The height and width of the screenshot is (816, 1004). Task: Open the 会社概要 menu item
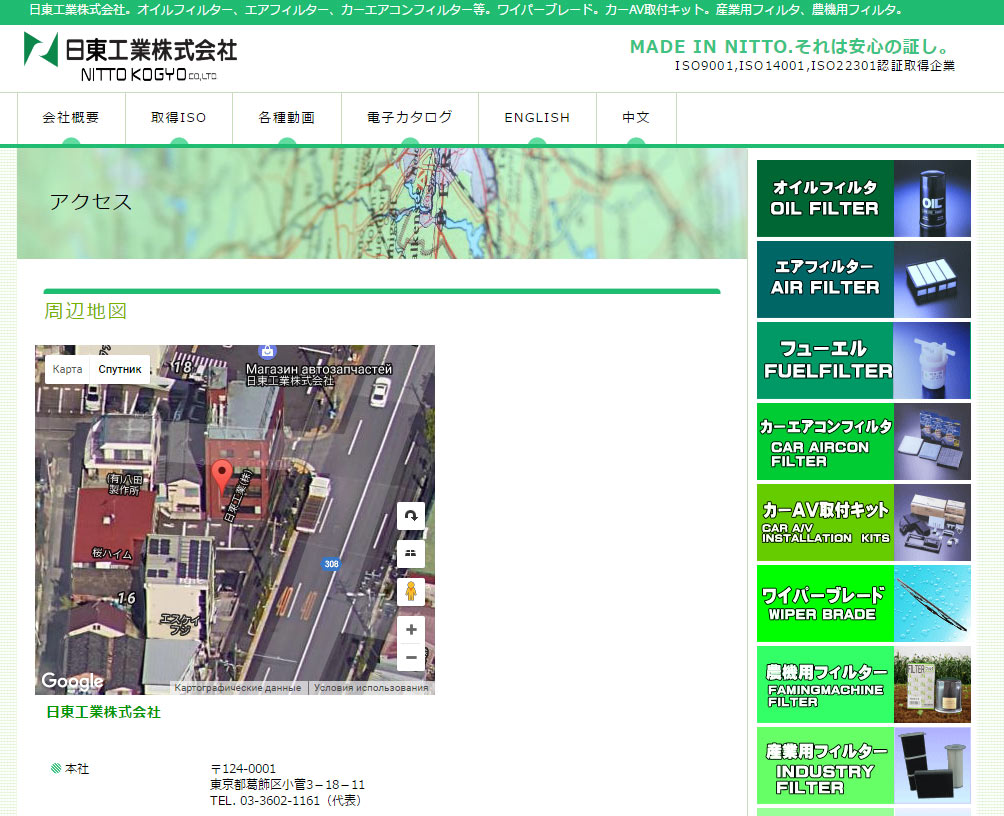pyautogui.click(x=71, y=118)
